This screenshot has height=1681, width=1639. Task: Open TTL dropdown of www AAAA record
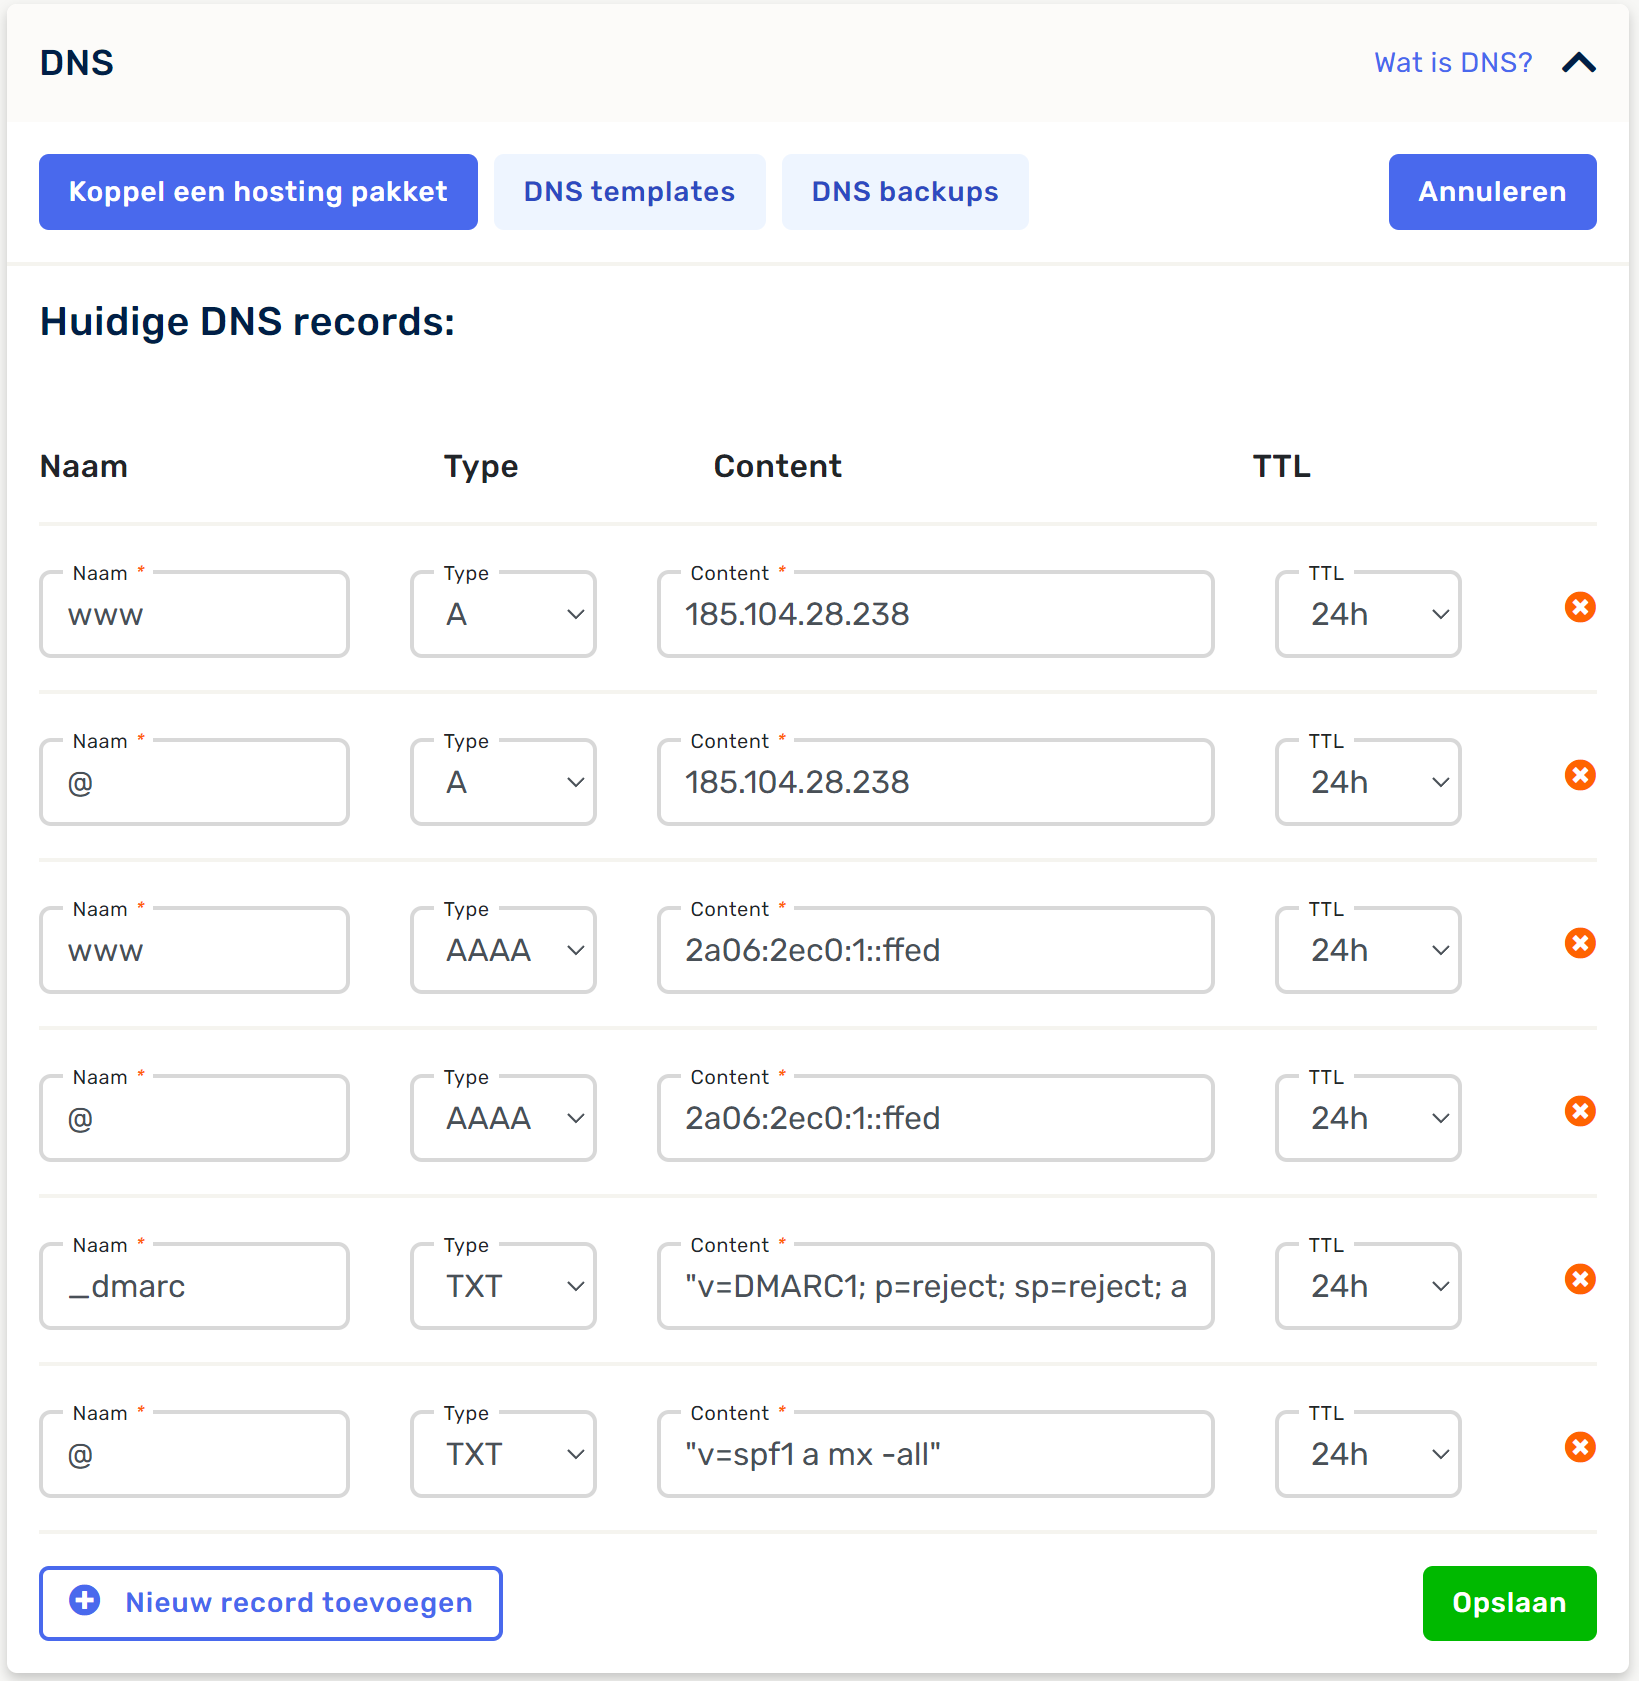(x=1367, y=950)
